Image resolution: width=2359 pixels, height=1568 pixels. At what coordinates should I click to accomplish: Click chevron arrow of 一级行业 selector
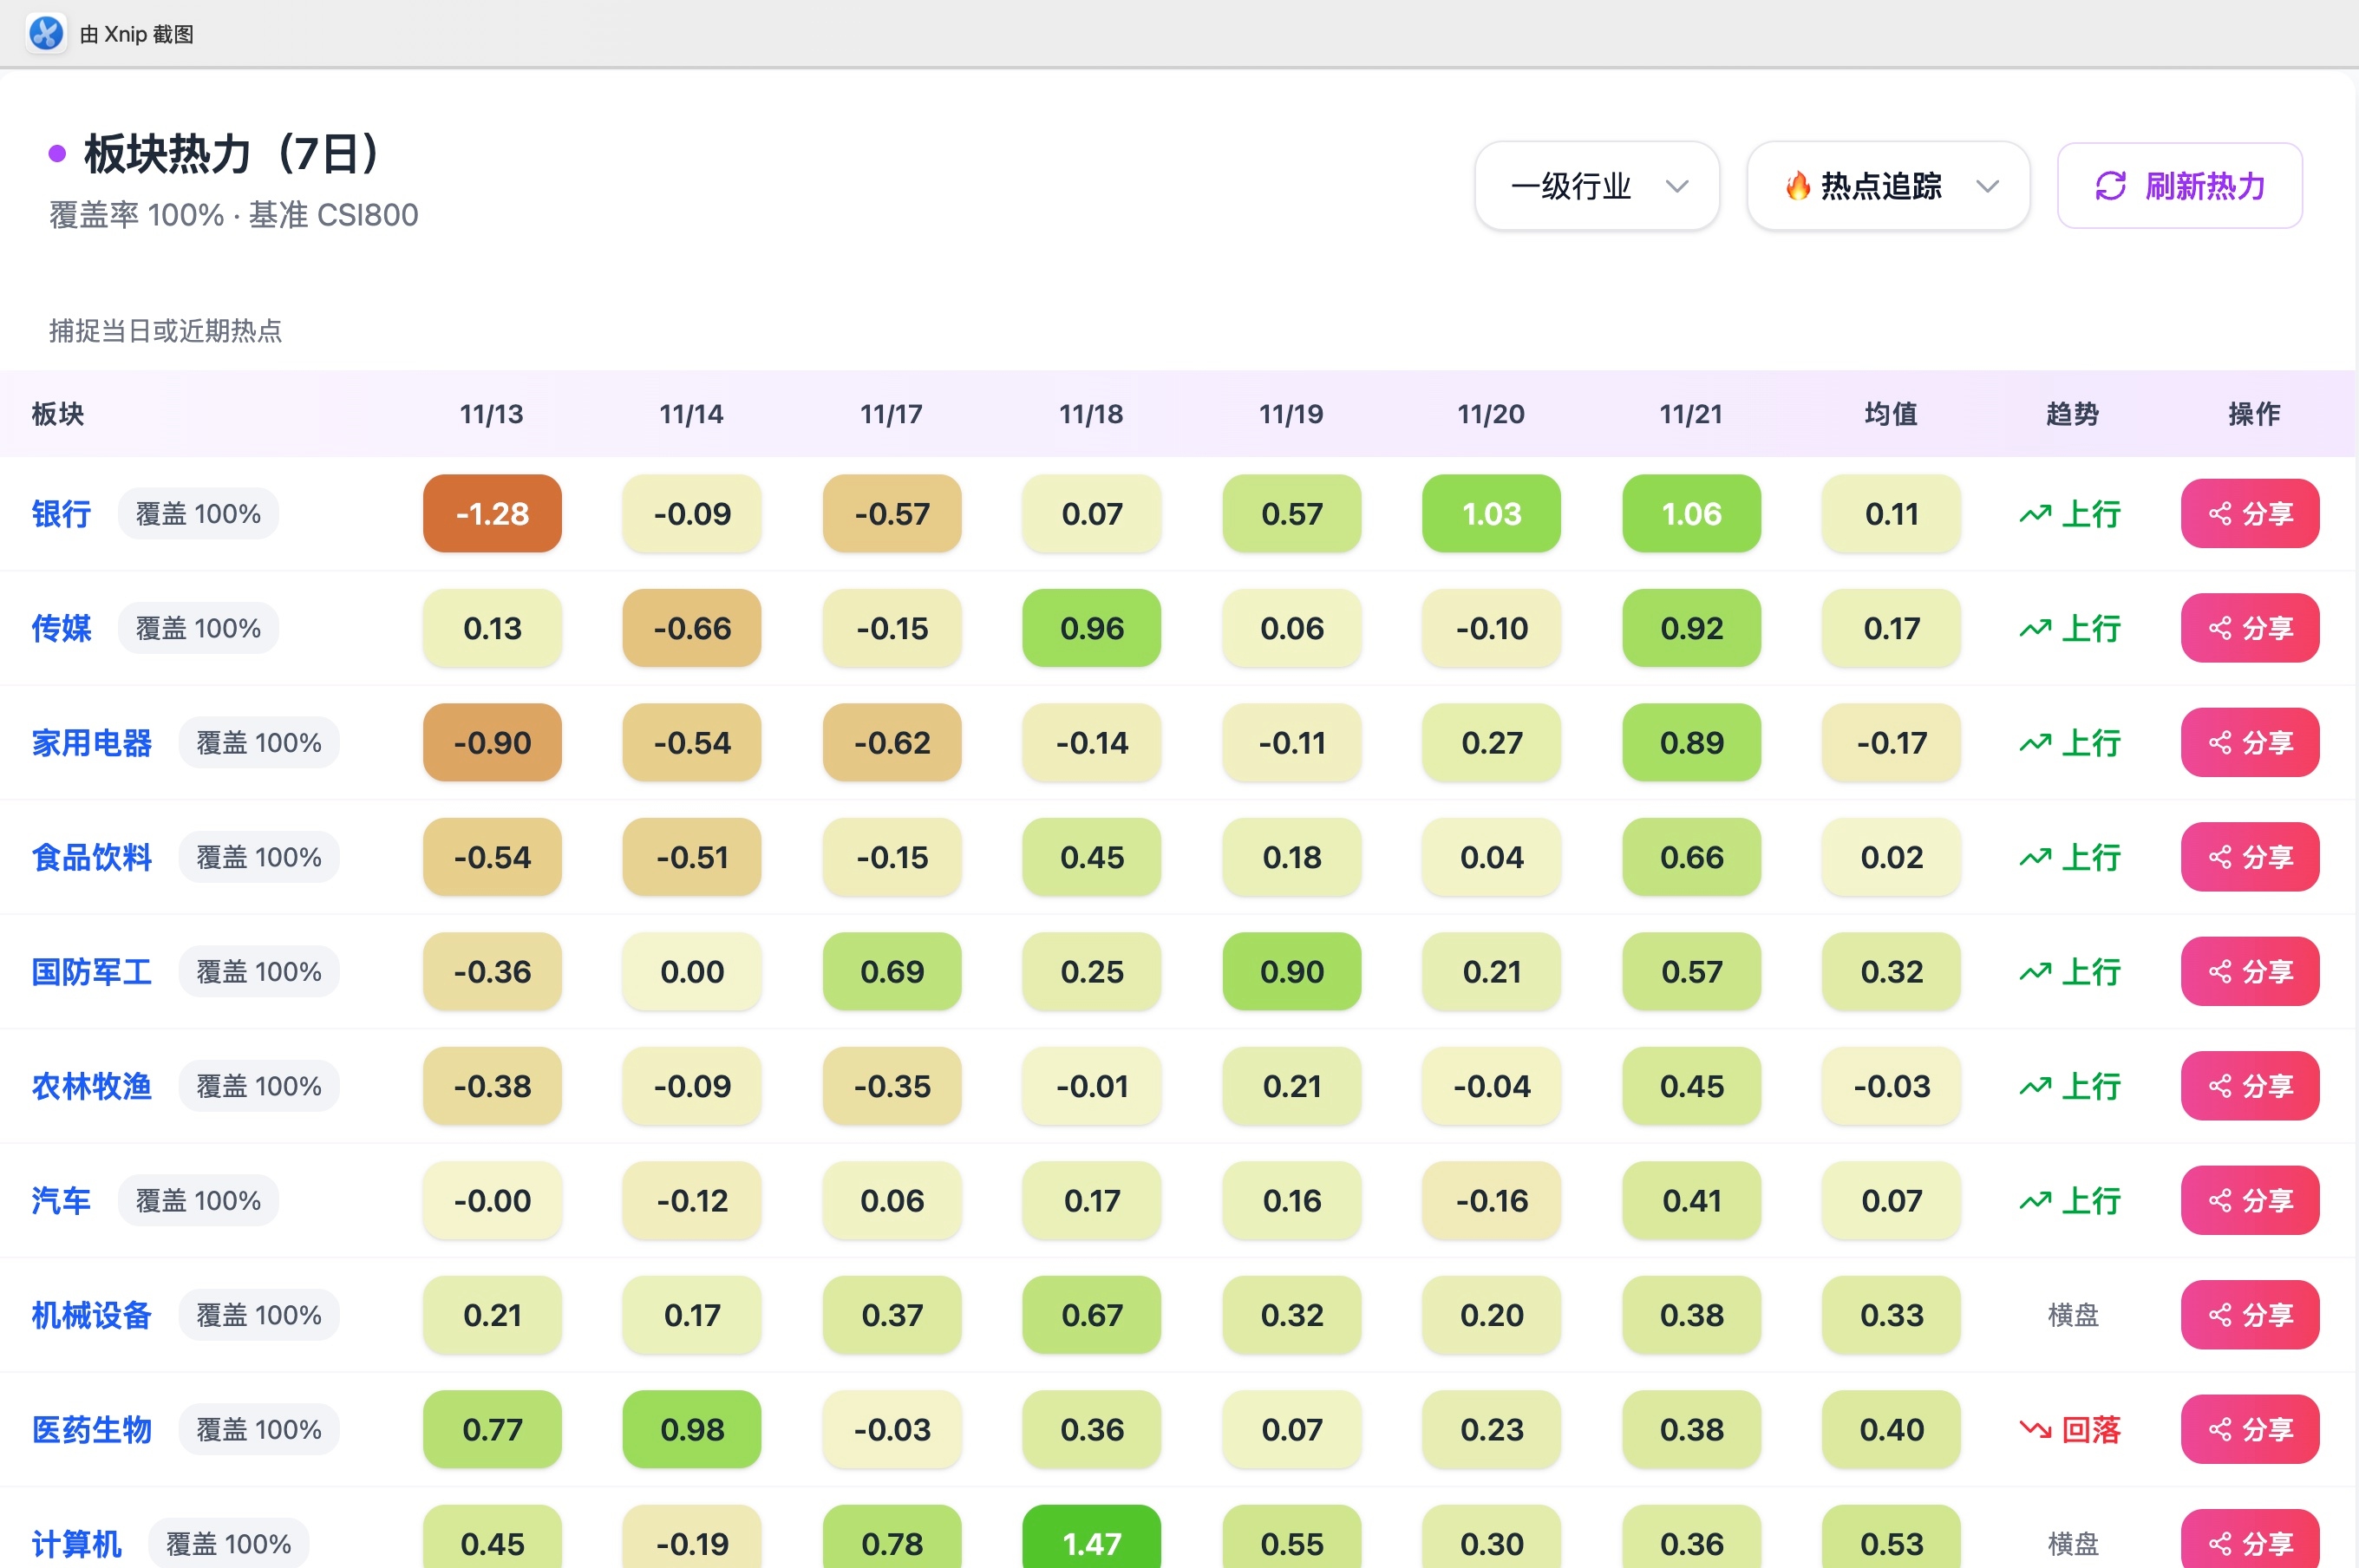click(x=1677, y=186)
